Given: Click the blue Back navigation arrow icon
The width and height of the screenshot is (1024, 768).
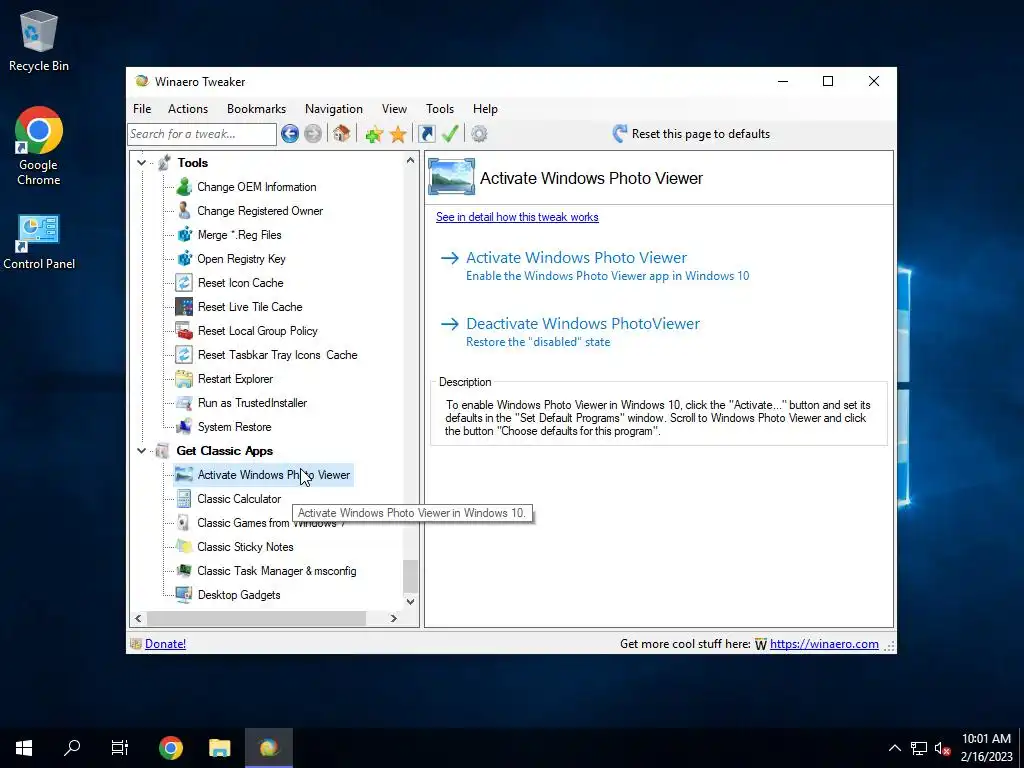Looking at the screenshot, I should pyautogui.click(x=290, y=134).
